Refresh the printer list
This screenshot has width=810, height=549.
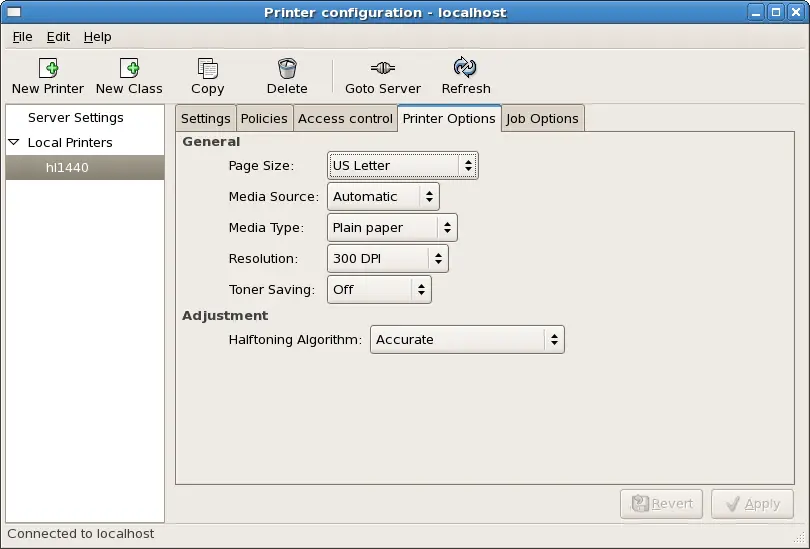pyautogui.click(x=465, y=68)
